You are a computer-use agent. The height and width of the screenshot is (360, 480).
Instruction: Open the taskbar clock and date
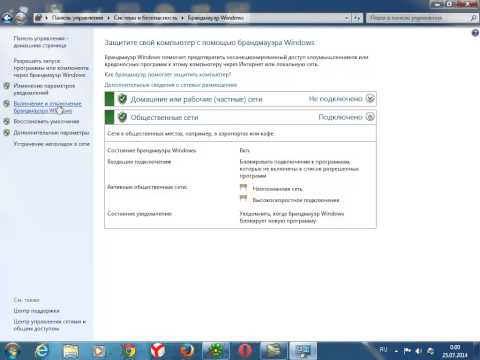[455, 351]
